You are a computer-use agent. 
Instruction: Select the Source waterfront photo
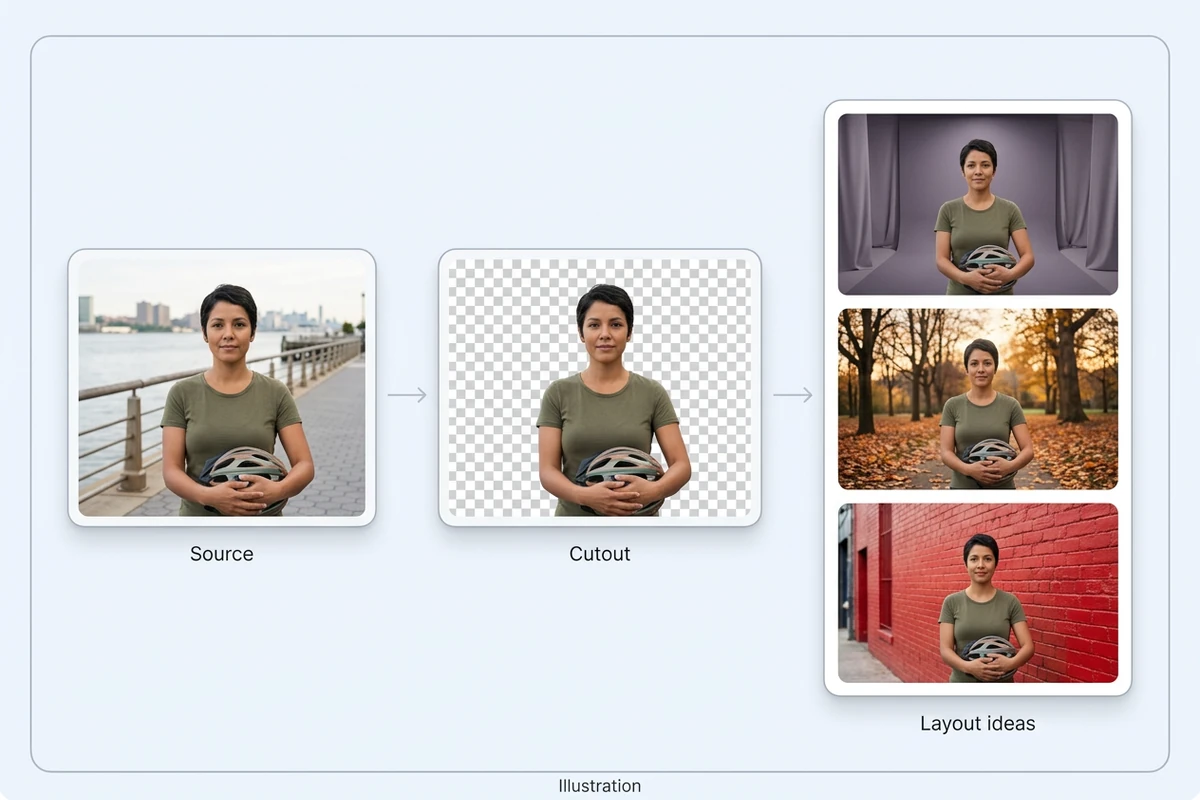click(x=222, y=388)
